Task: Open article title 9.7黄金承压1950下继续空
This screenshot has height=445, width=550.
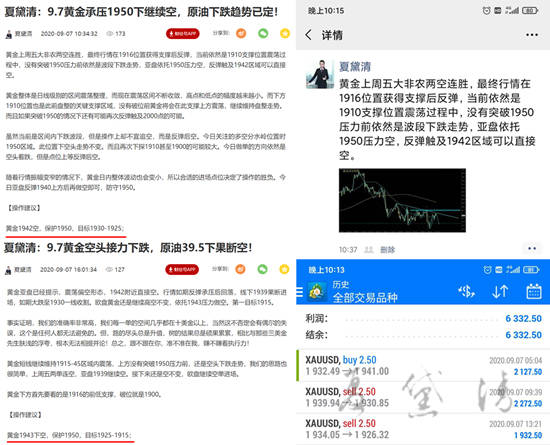Action: click(141, 12)
